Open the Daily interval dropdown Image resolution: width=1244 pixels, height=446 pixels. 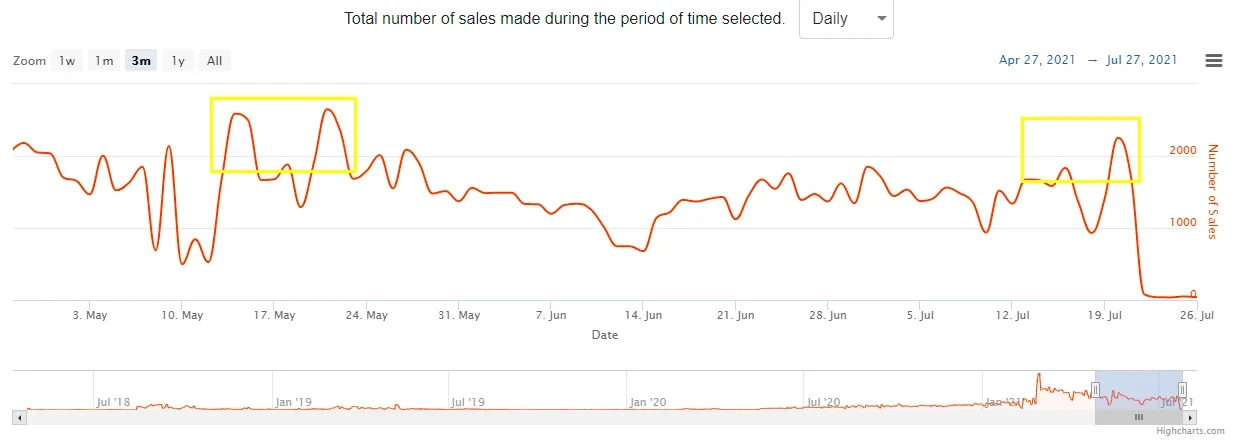pos(846,19)
